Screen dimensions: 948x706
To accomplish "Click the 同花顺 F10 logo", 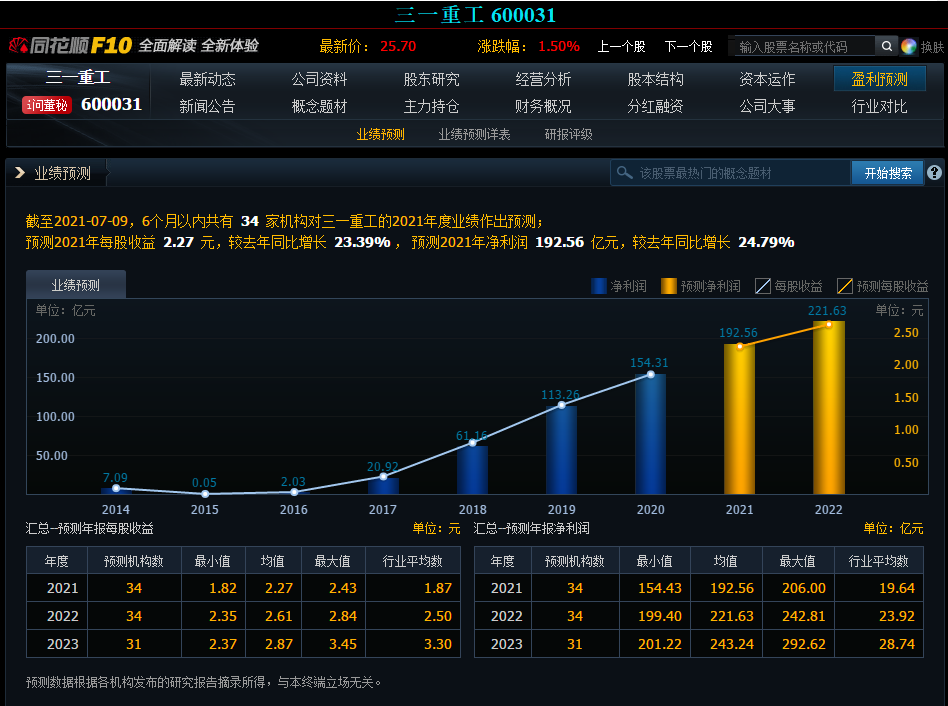I will (x=71, y=45).
